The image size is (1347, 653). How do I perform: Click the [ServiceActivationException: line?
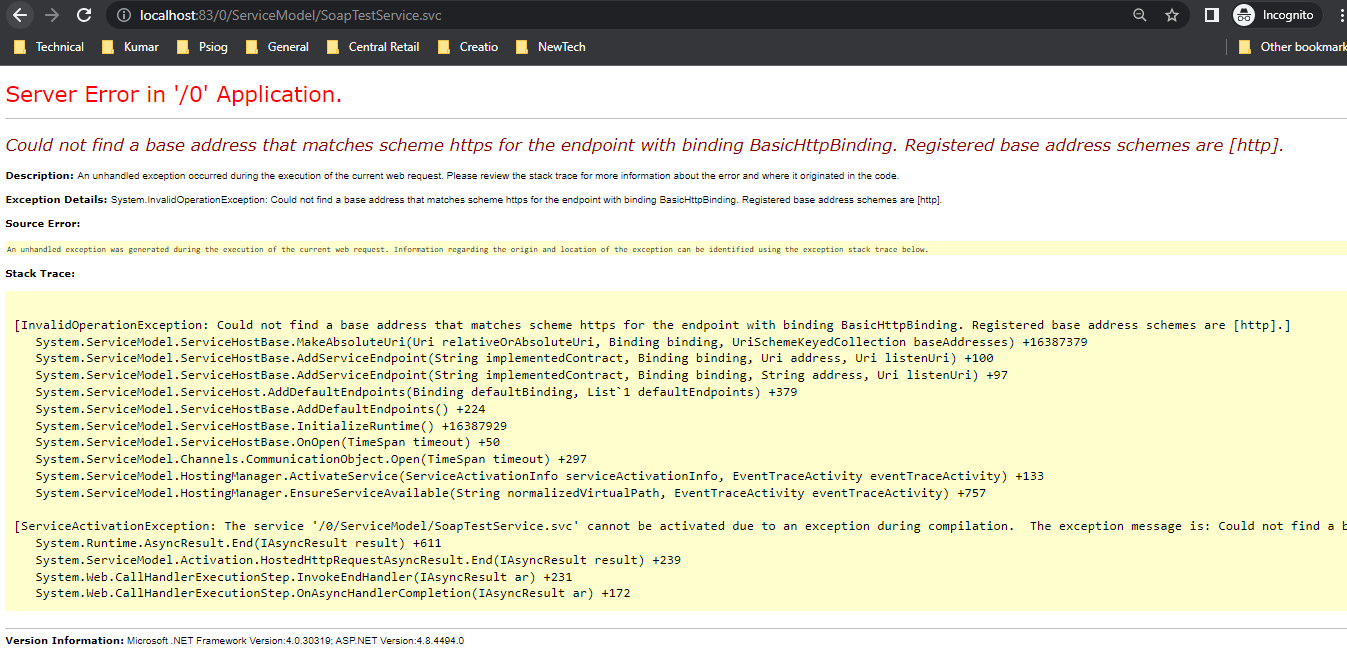click(680, 526)
